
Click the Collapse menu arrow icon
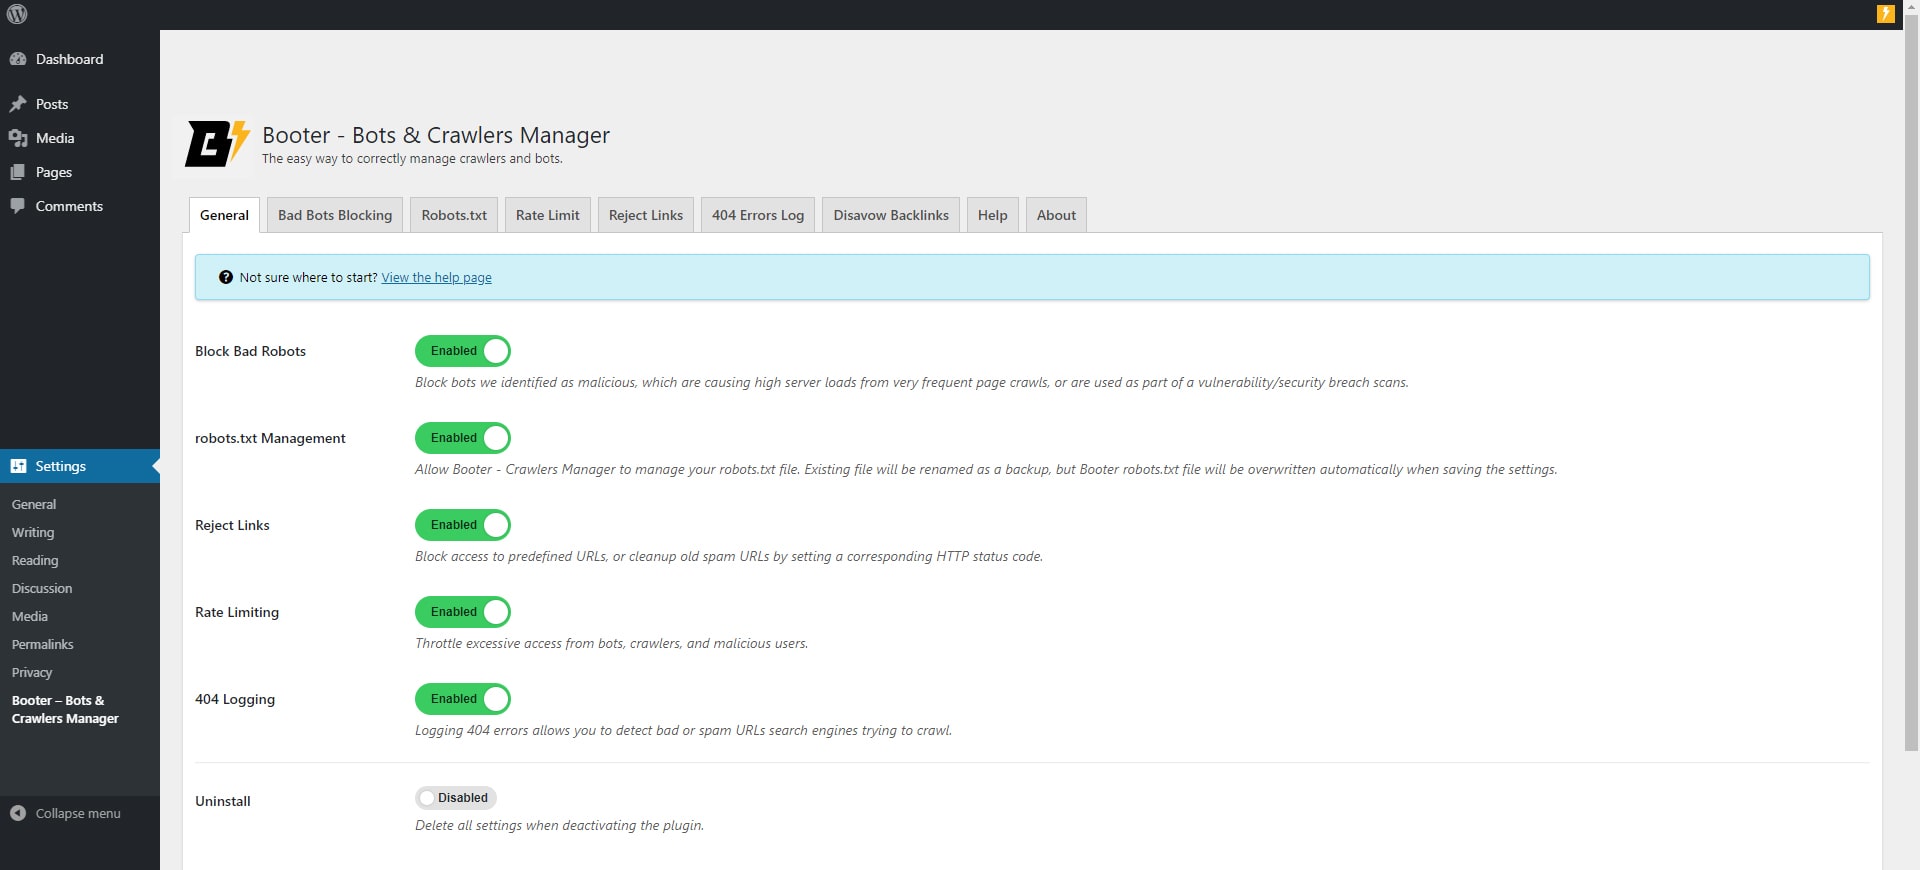tap(18, 813)
